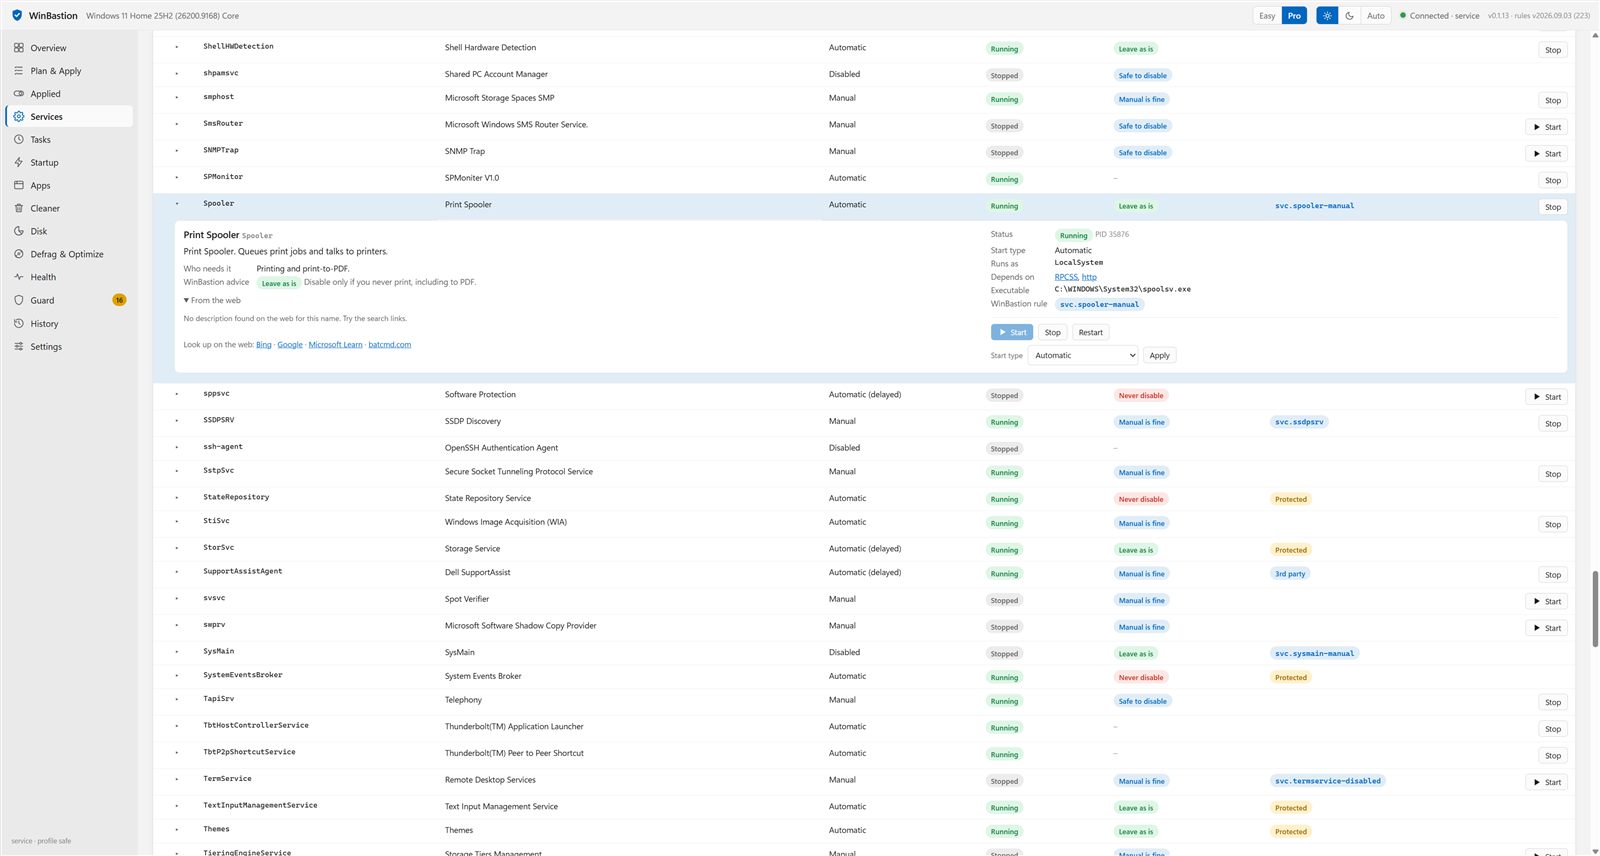Switch to light theme sun icon
This screenshot has height=856, width=1600.
[1327, 16]
